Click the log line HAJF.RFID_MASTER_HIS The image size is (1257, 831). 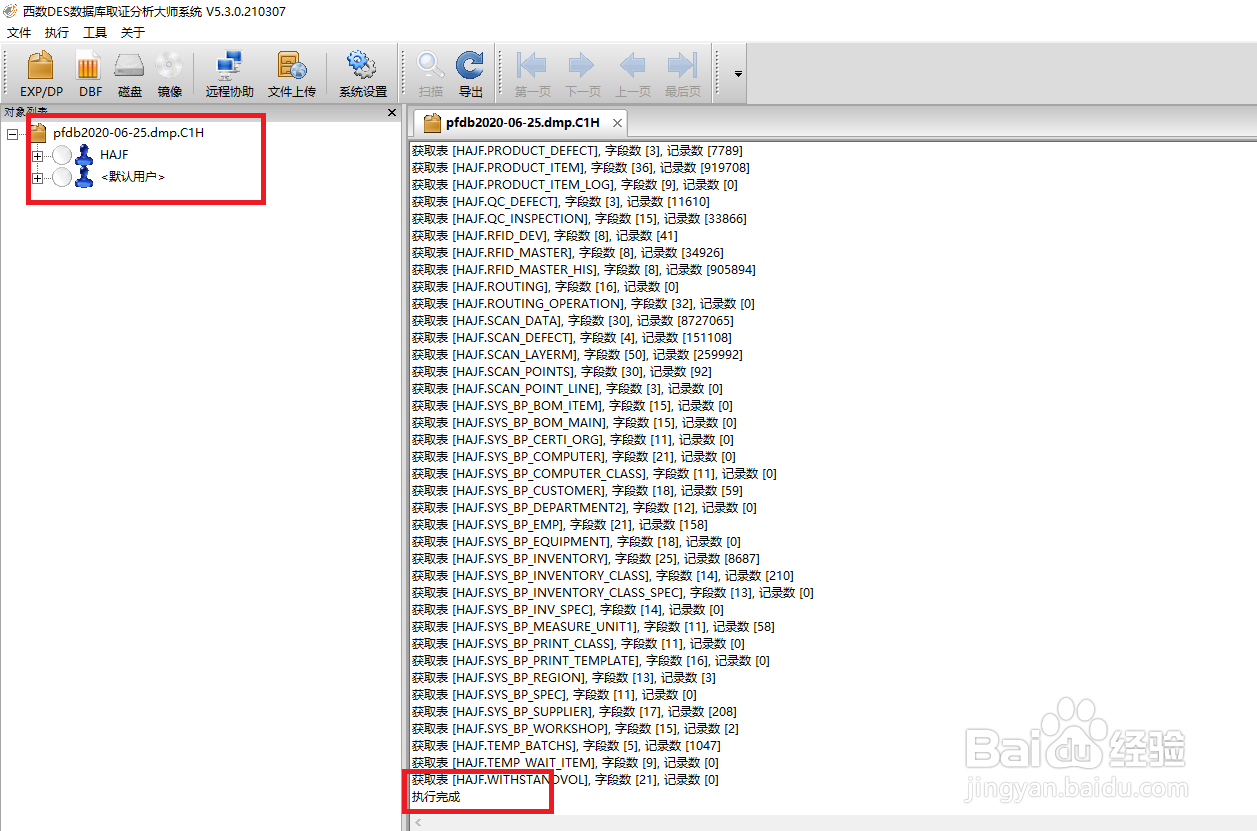[x=584, y=269]
